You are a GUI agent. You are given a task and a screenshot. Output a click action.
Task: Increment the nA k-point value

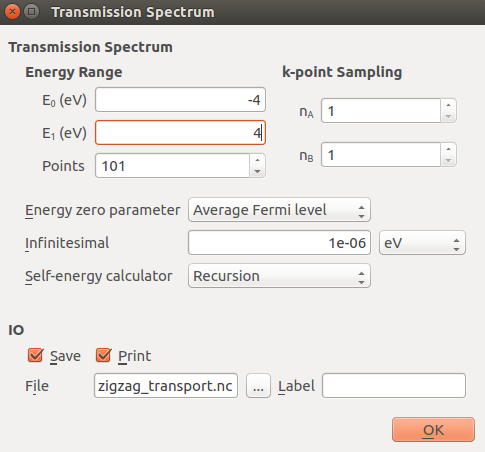point(448,105)
